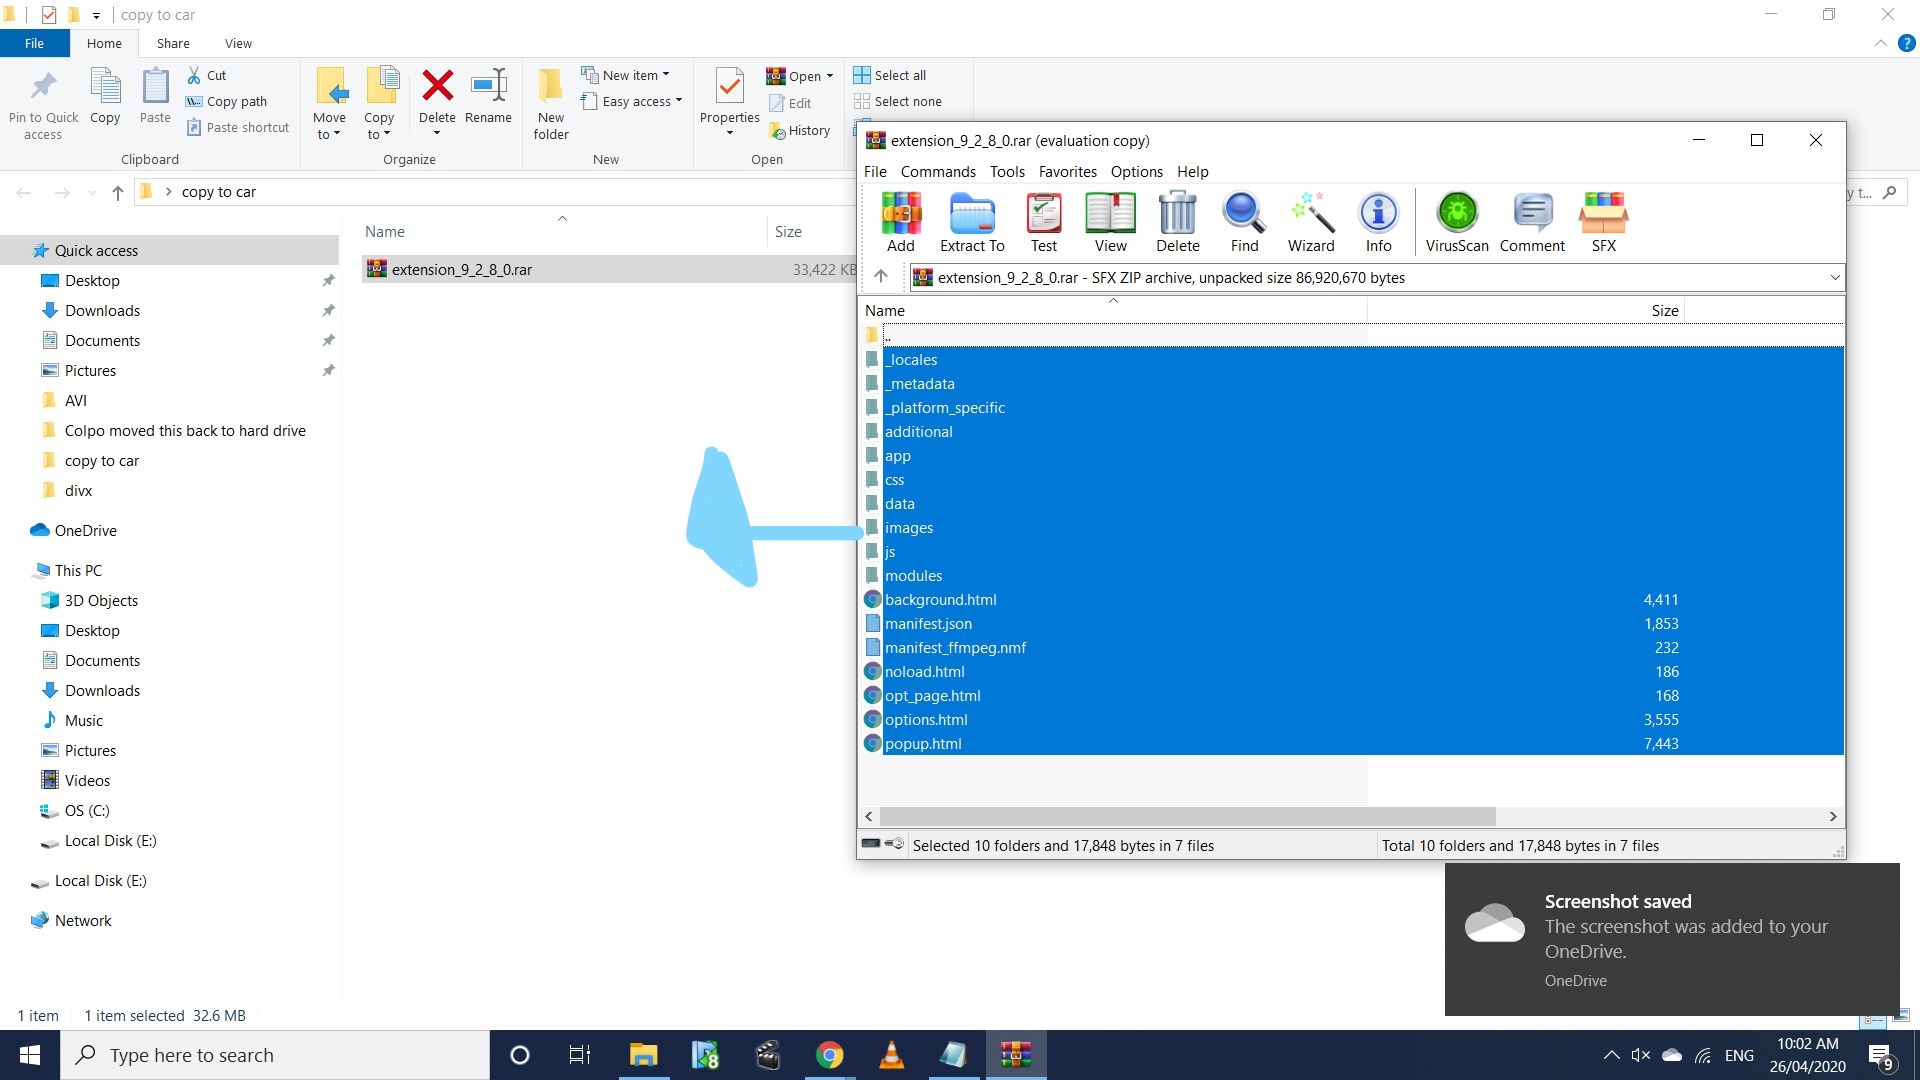Click the SFX toolbar icon
1920x1080 pixels.
(1603, 221)
